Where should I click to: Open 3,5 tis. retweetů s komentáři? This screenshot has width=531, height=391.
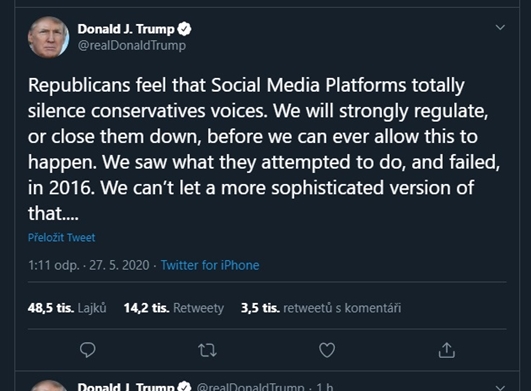pos(321,308)
